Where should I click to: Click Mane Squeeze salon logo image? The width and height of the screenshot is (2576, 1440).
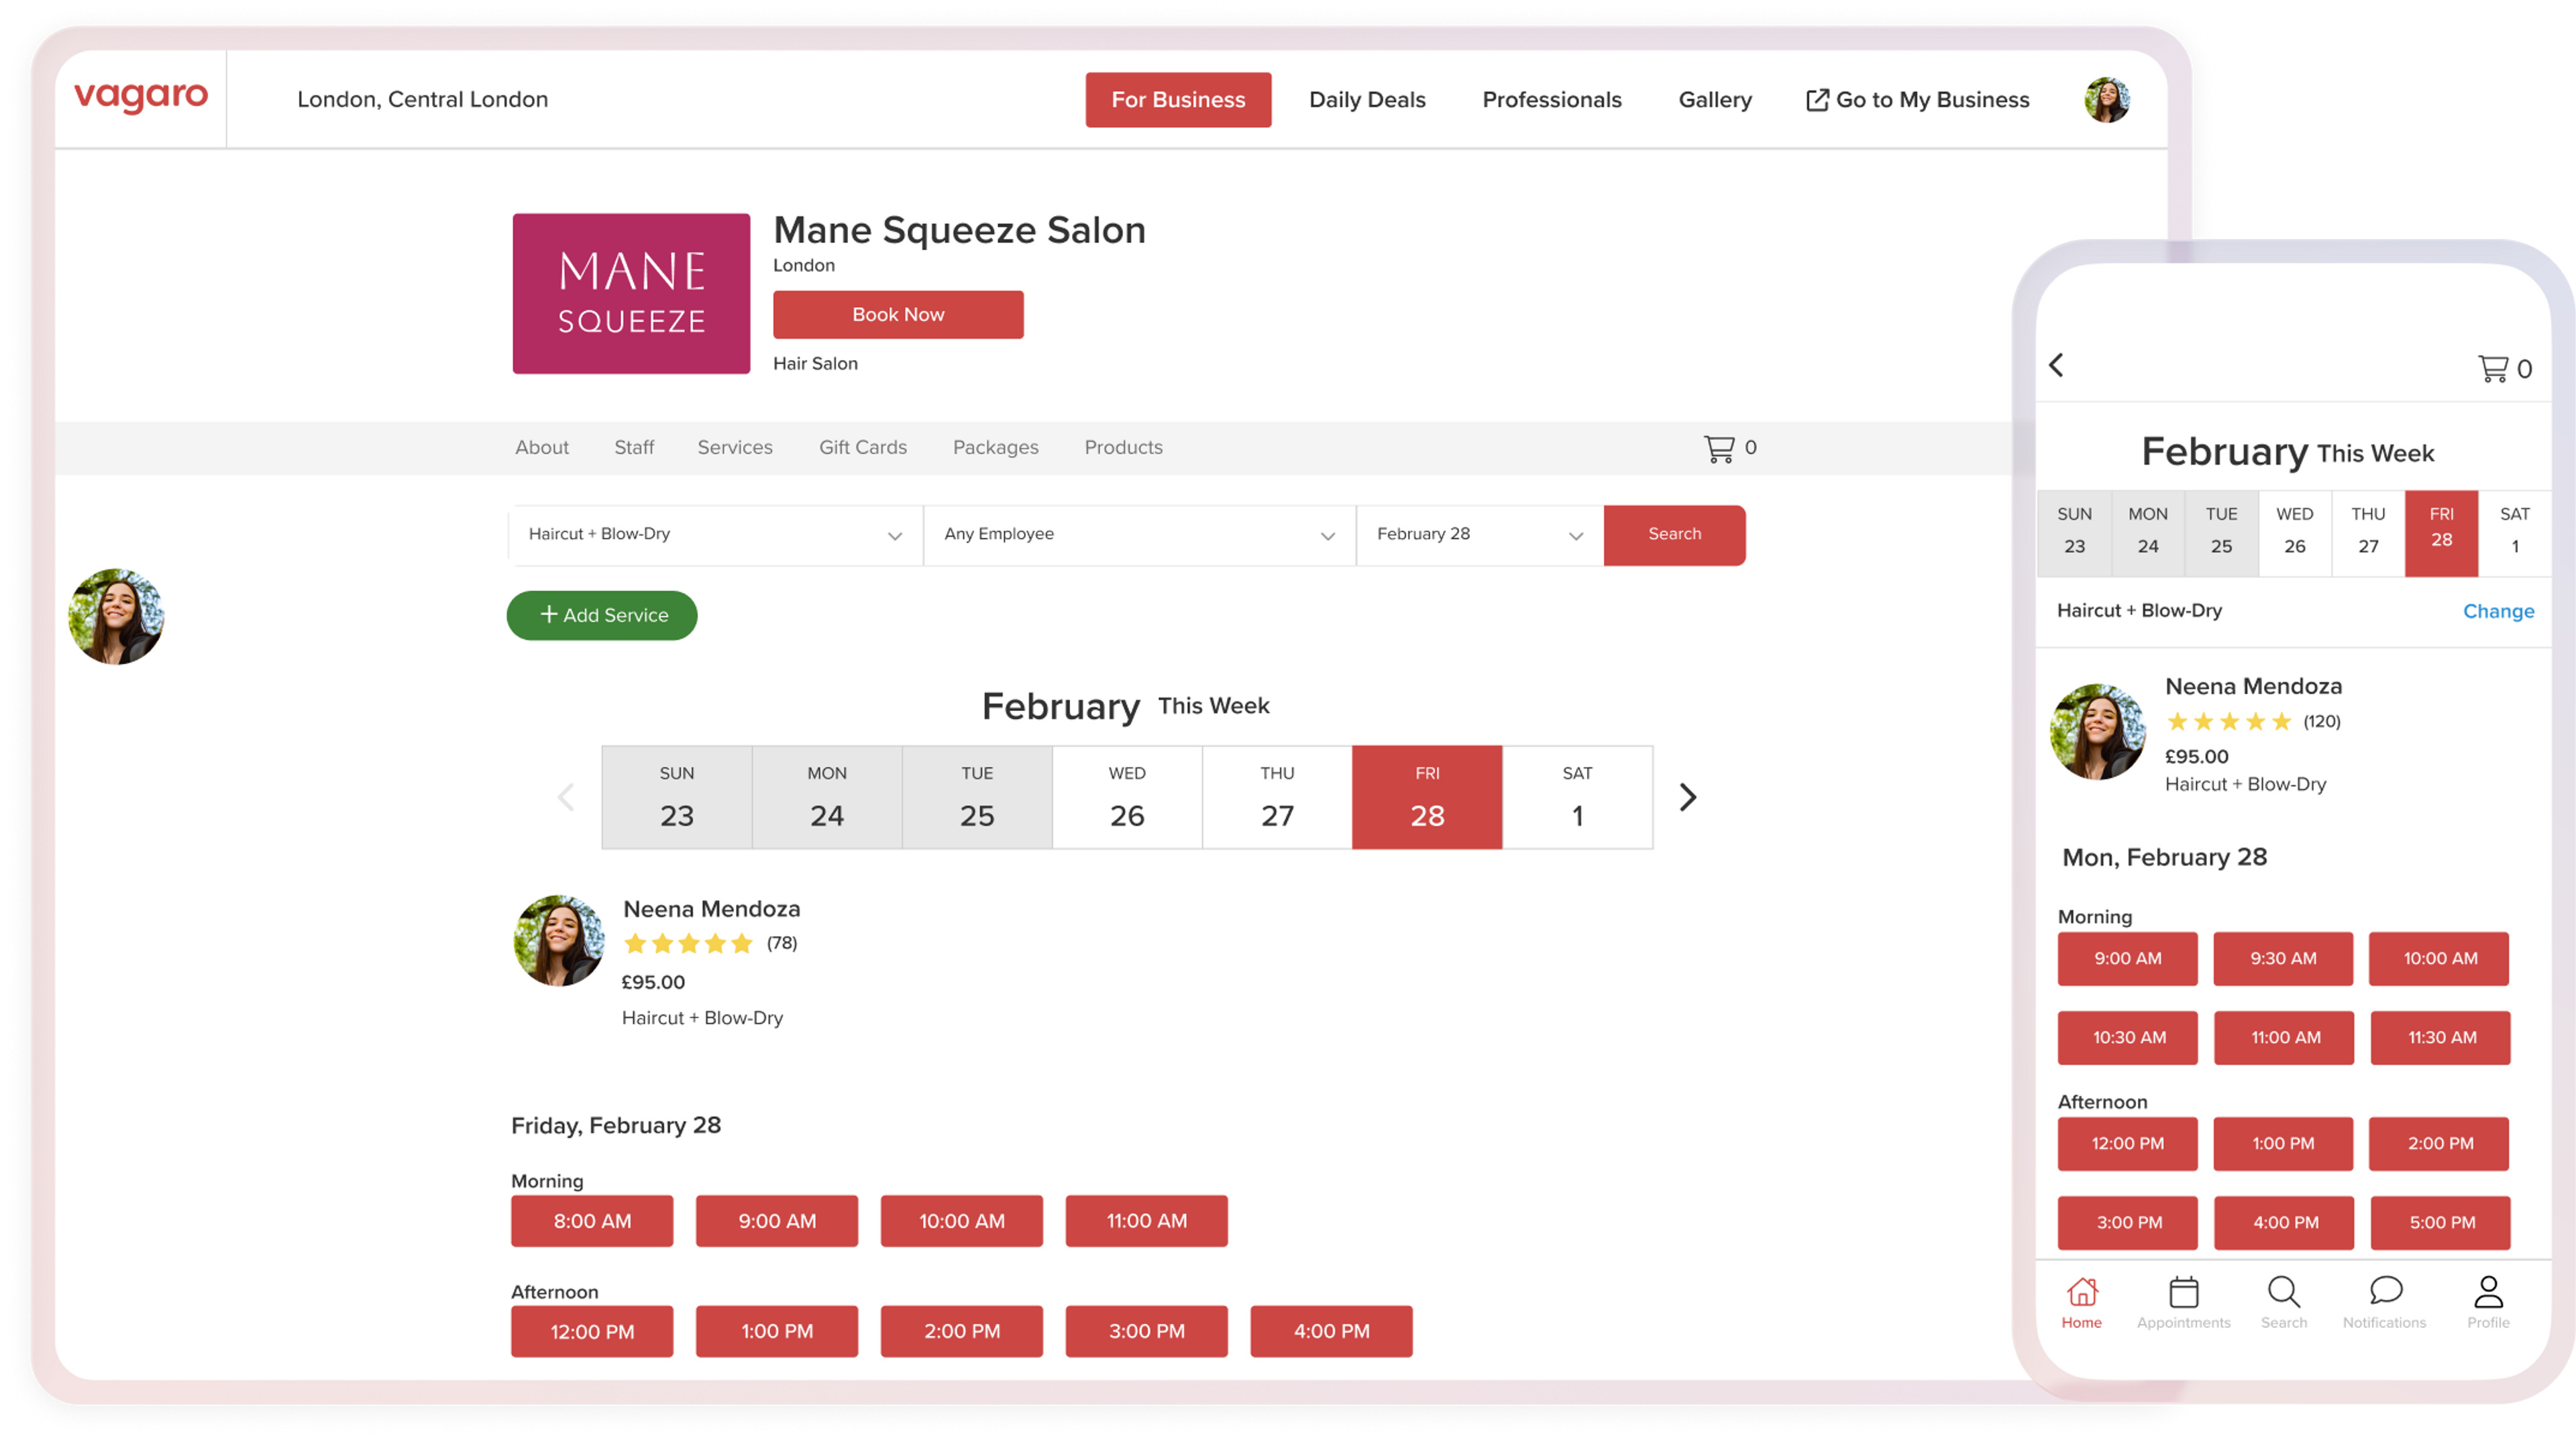point(631,294)
